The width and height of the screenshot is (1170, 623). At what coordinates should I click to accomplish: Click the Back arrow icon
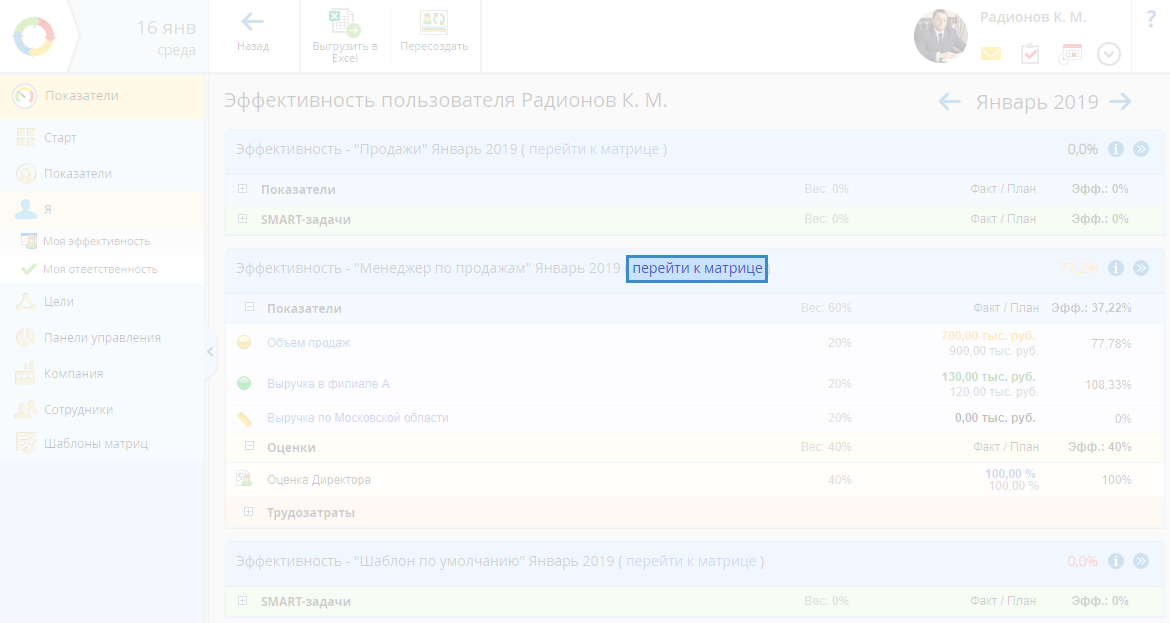253,22
